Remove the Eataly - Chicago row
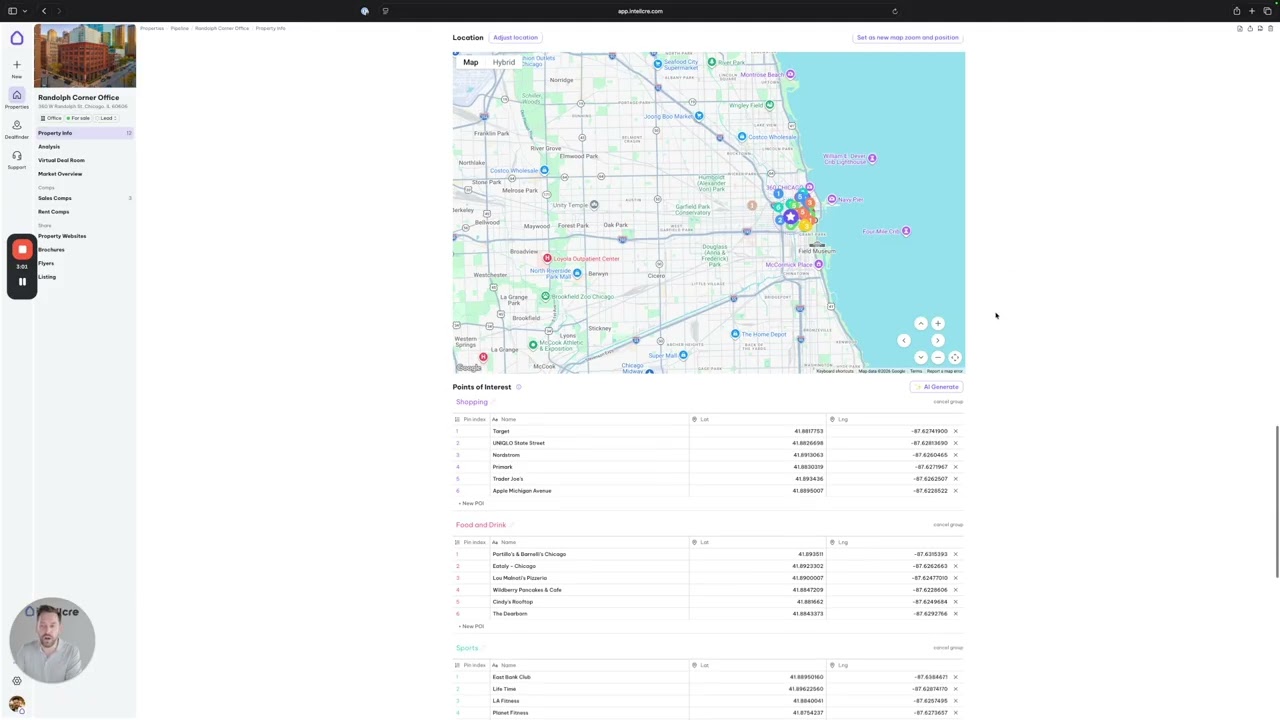1280x720 pixels. (955, 566)
